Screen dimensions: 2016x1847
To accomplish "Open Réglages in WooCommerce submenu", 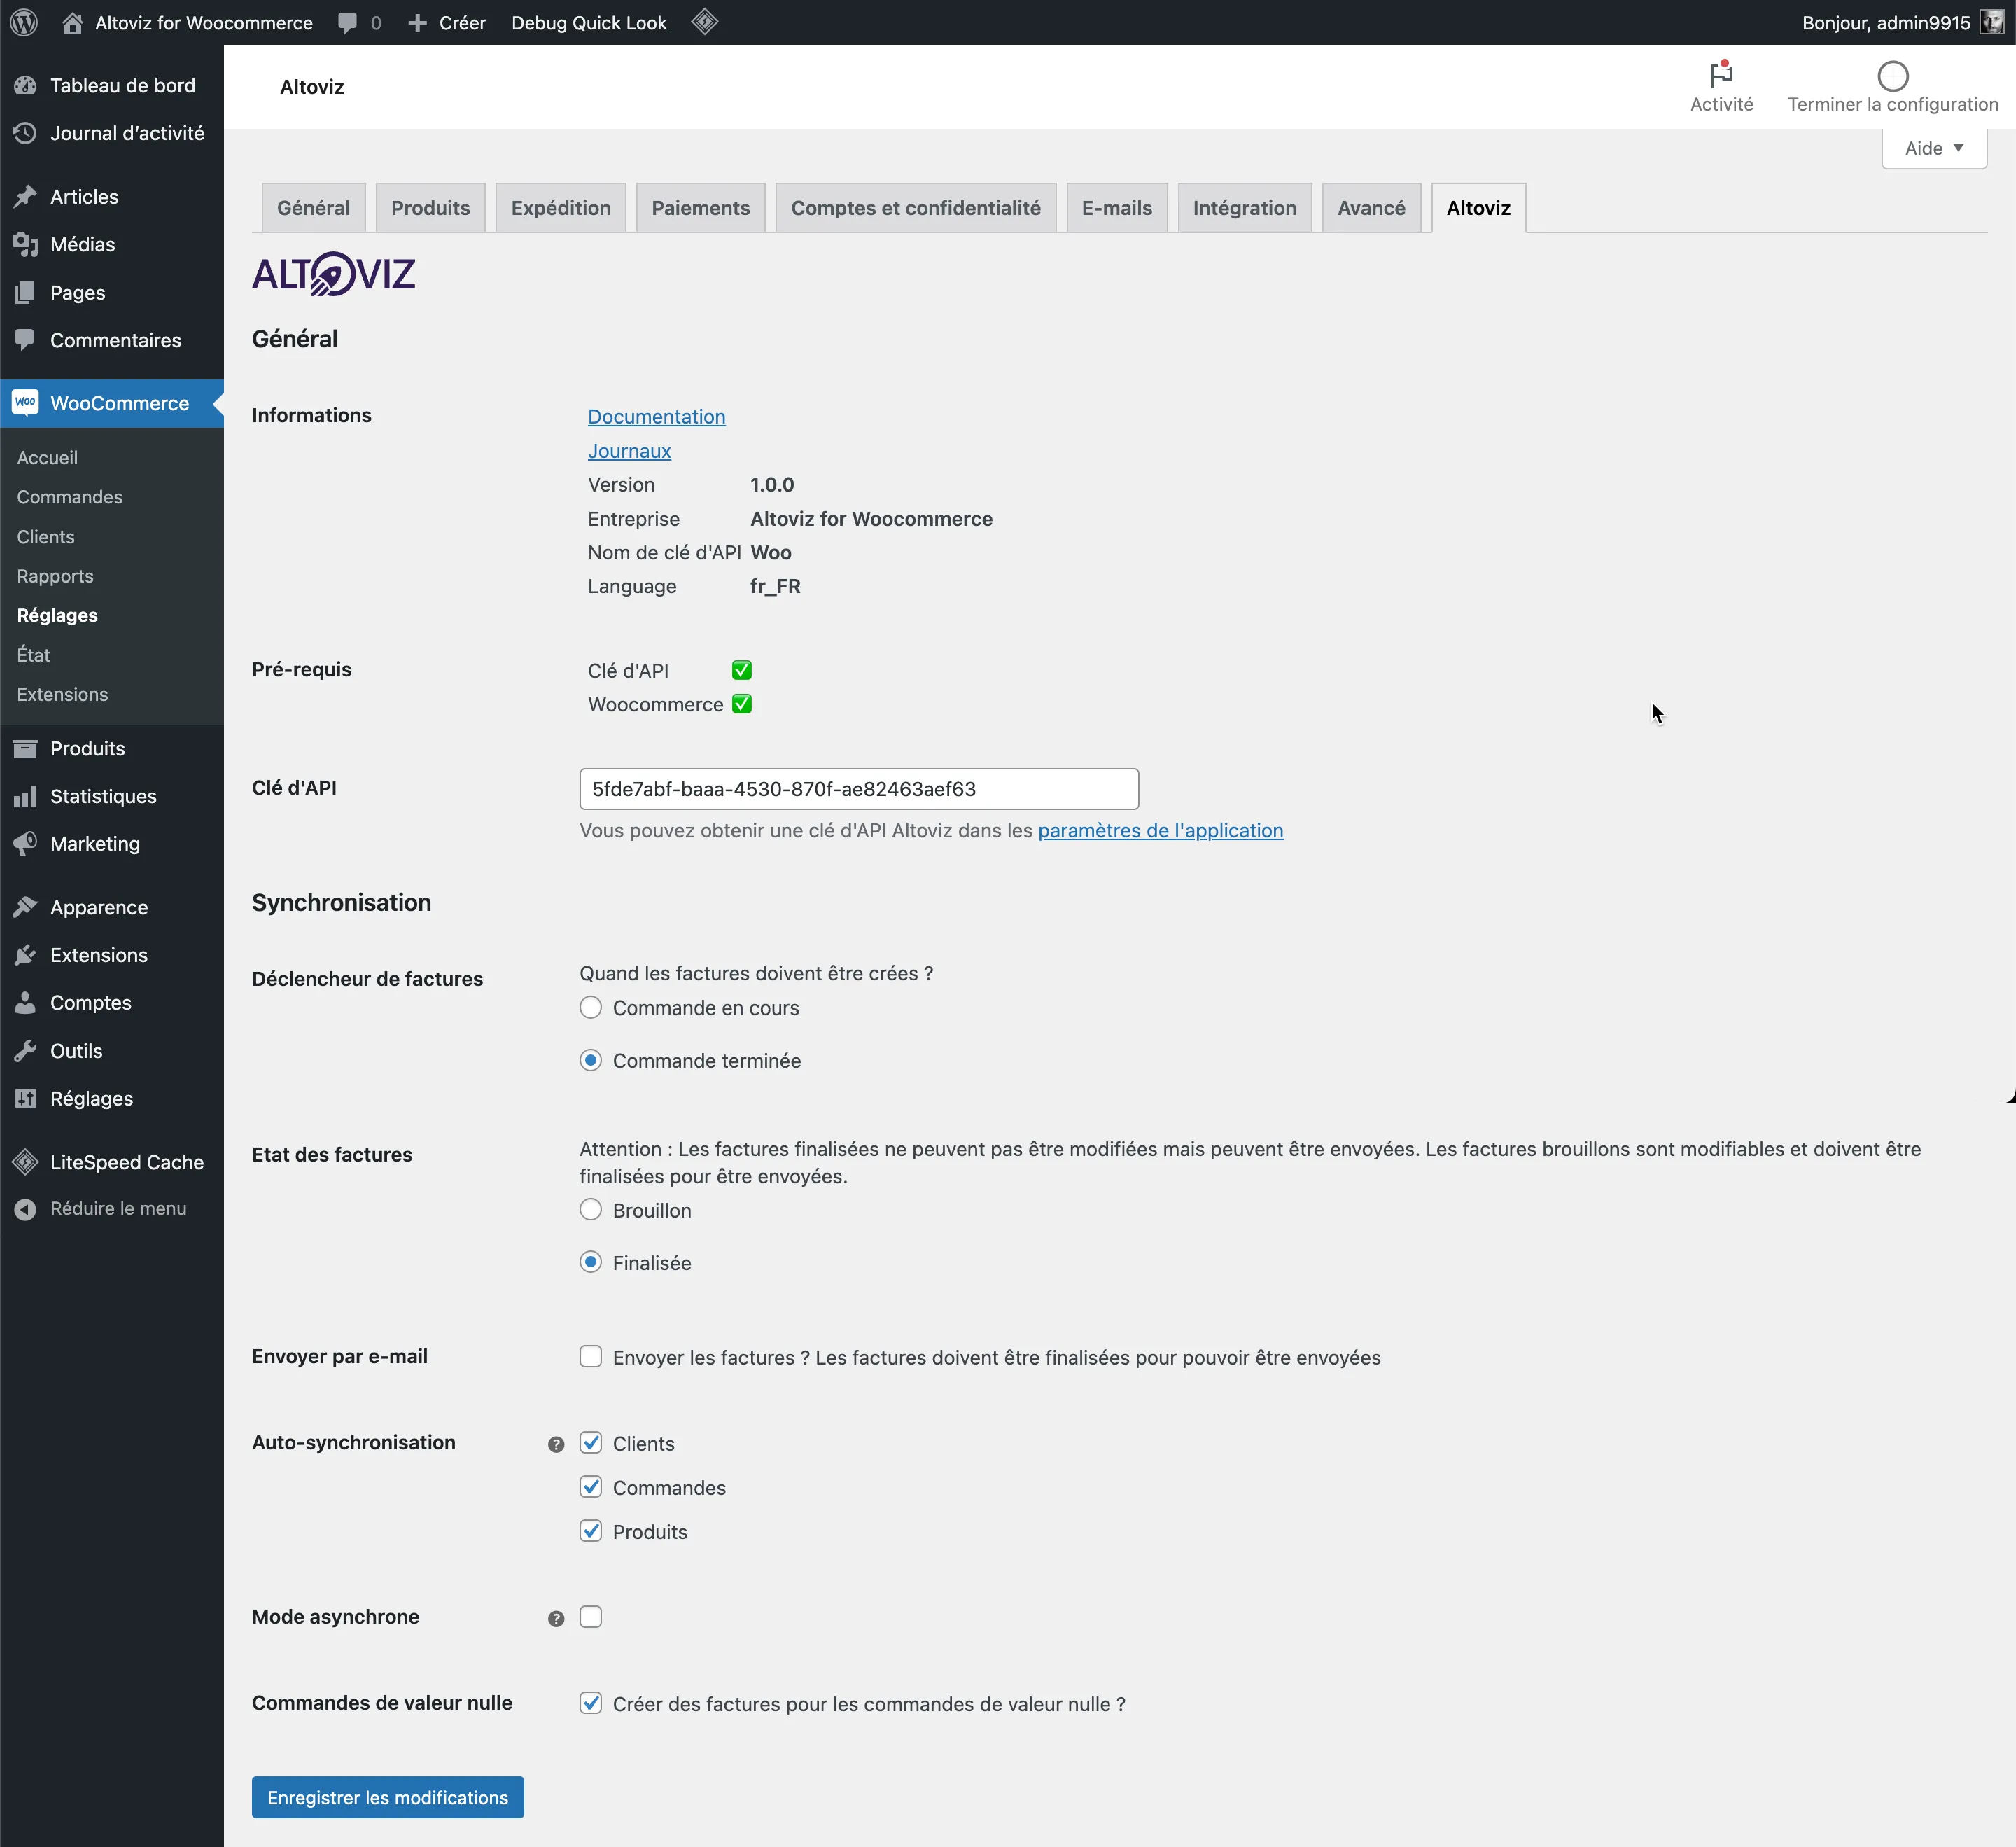I will tap(57, 615).
